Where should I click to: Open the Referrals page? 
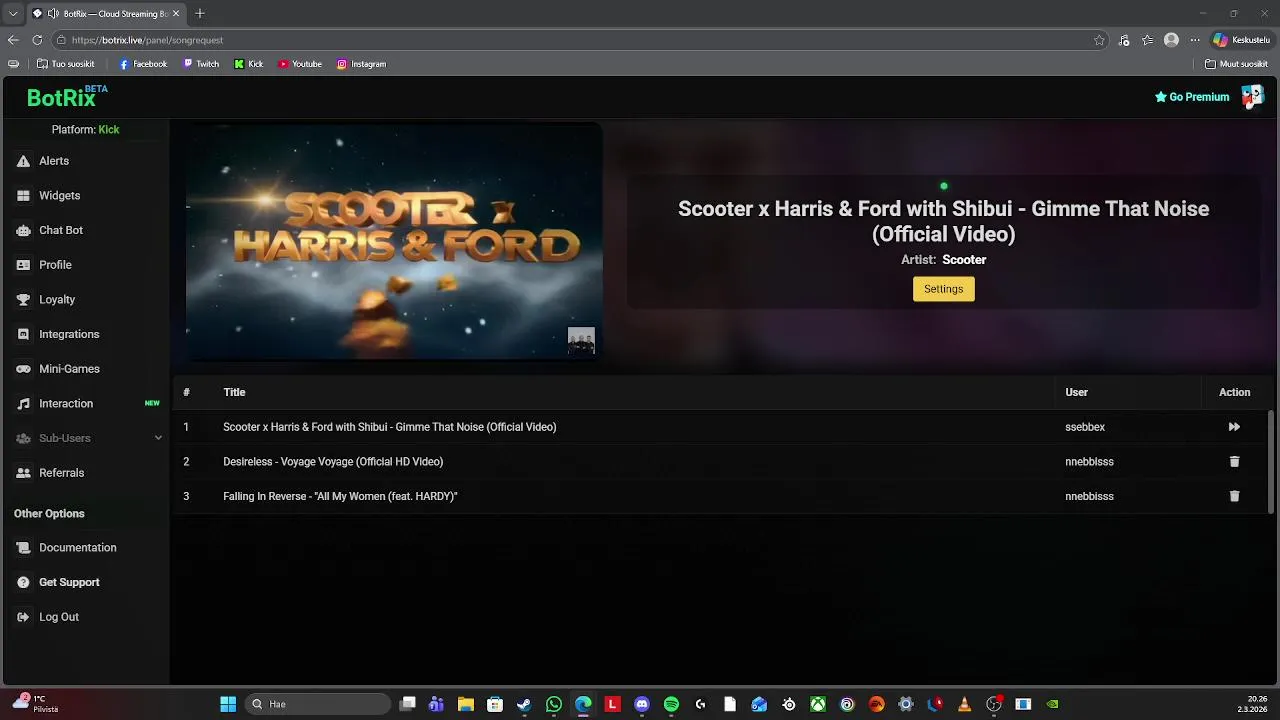coord(61,473)
